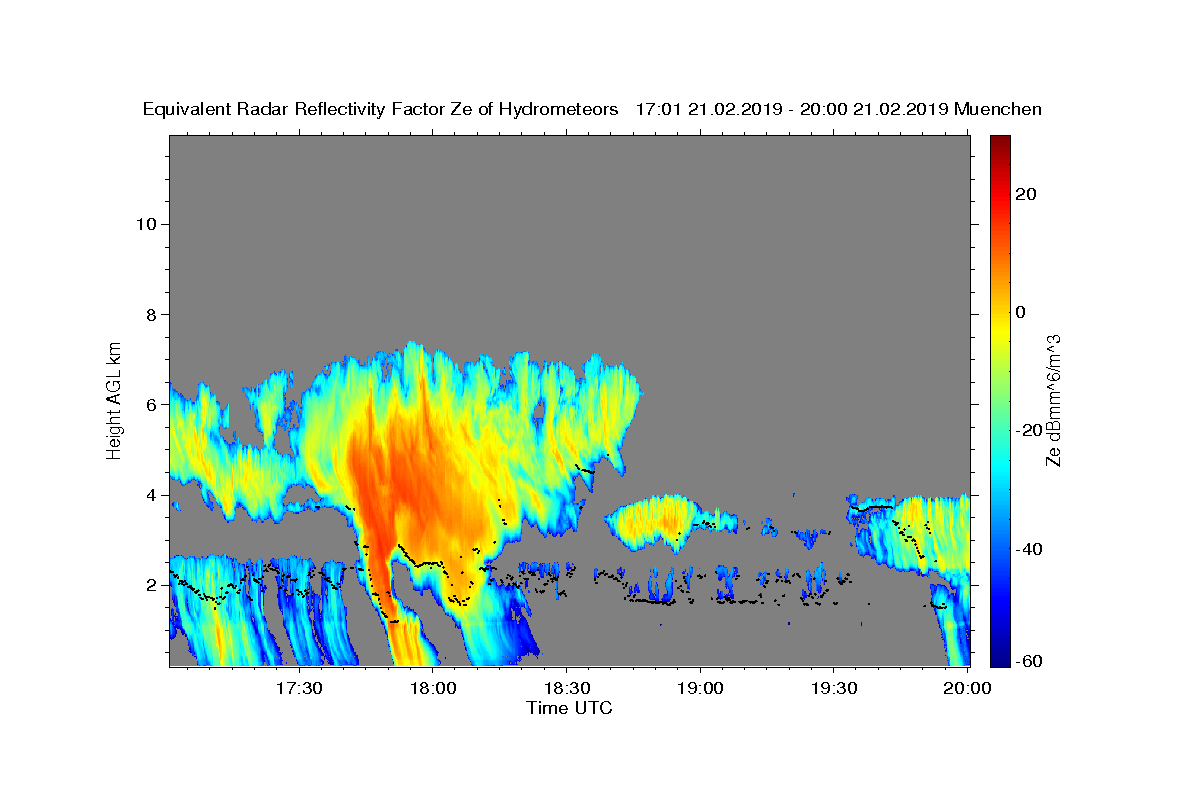Click the colorbar tick label '-40'

(x=1029, y=549)
